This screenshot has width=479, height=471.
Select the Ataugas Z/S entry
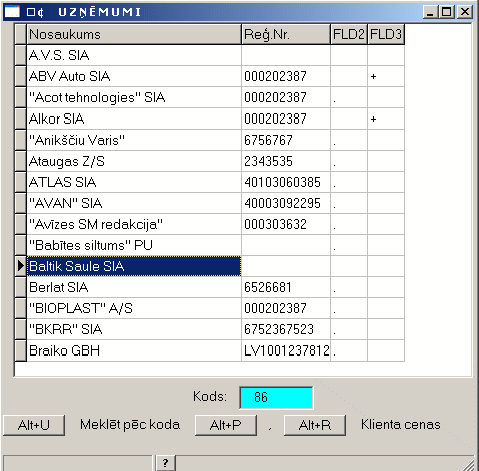tap(134, 161)
